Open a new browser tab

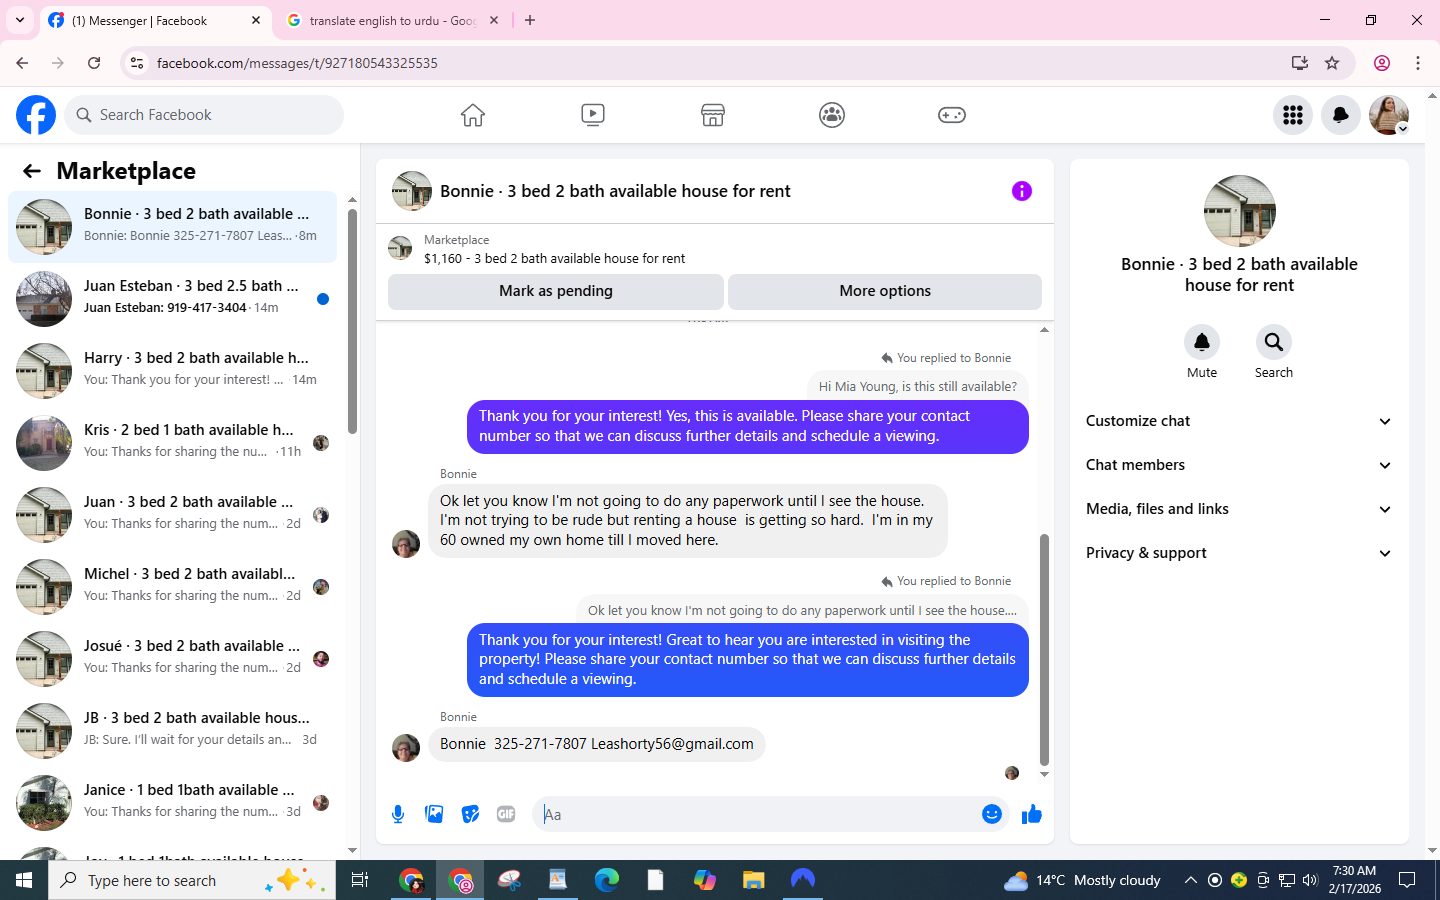pyautogui.click(x=530, y=20)
